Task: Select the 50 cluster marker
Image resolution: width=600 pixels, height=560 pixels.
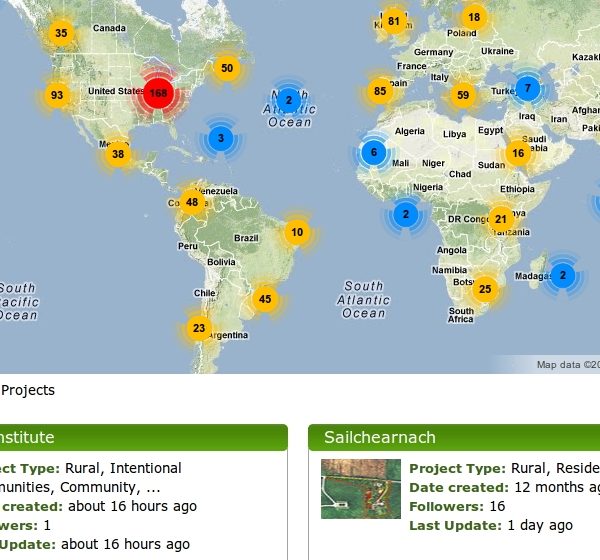Action: (x=227, y=68)
